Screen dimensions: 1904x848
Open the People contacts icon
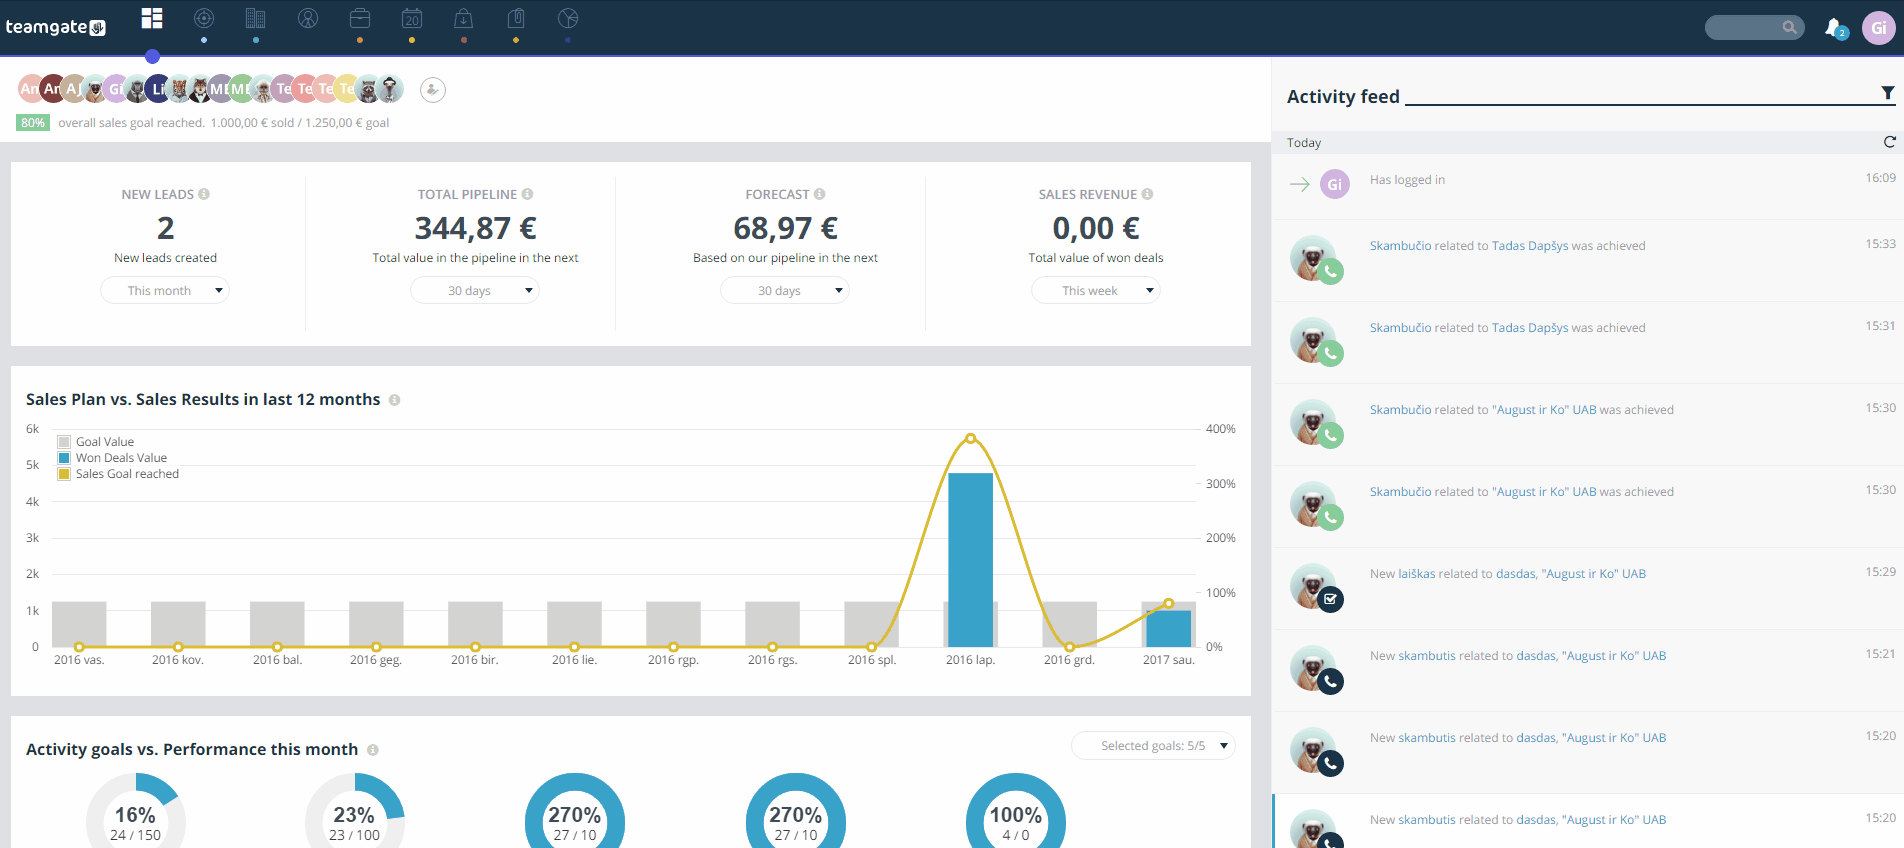(x=308, y=18)
